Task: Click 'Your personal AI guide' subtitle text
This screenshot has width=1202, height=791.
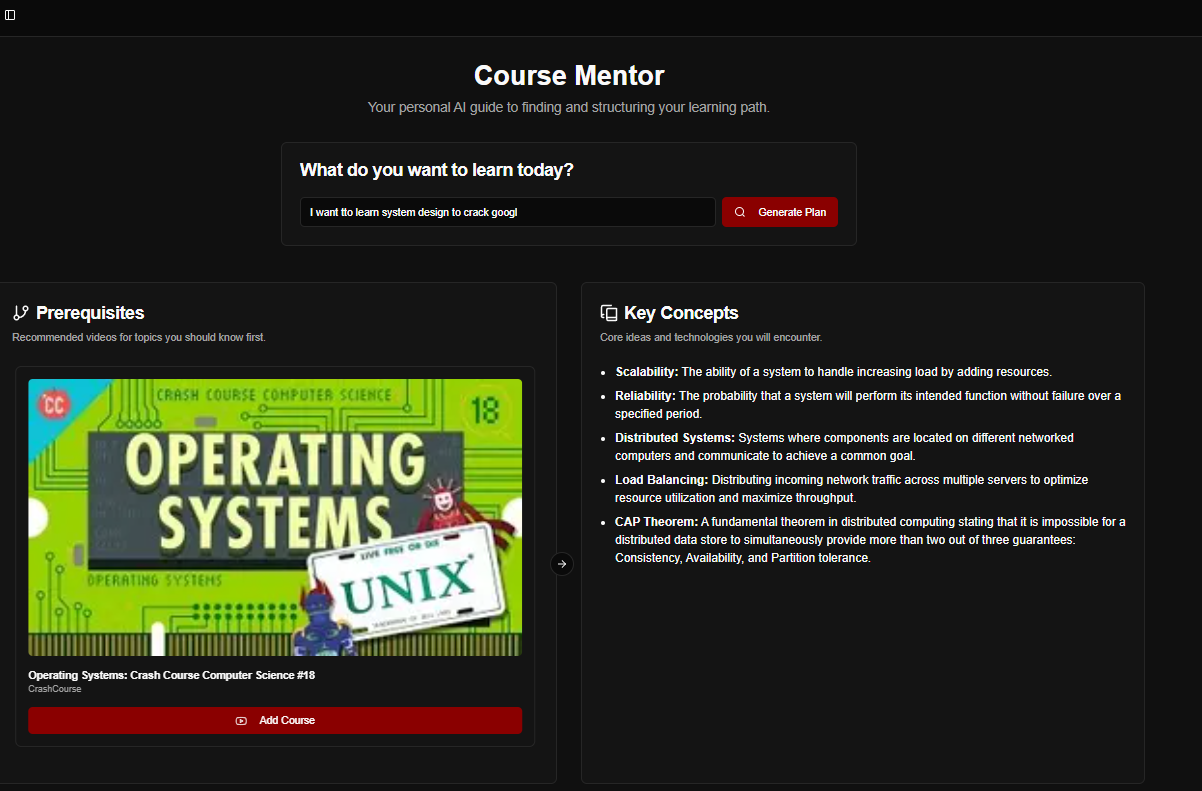Action: point(569,107)
